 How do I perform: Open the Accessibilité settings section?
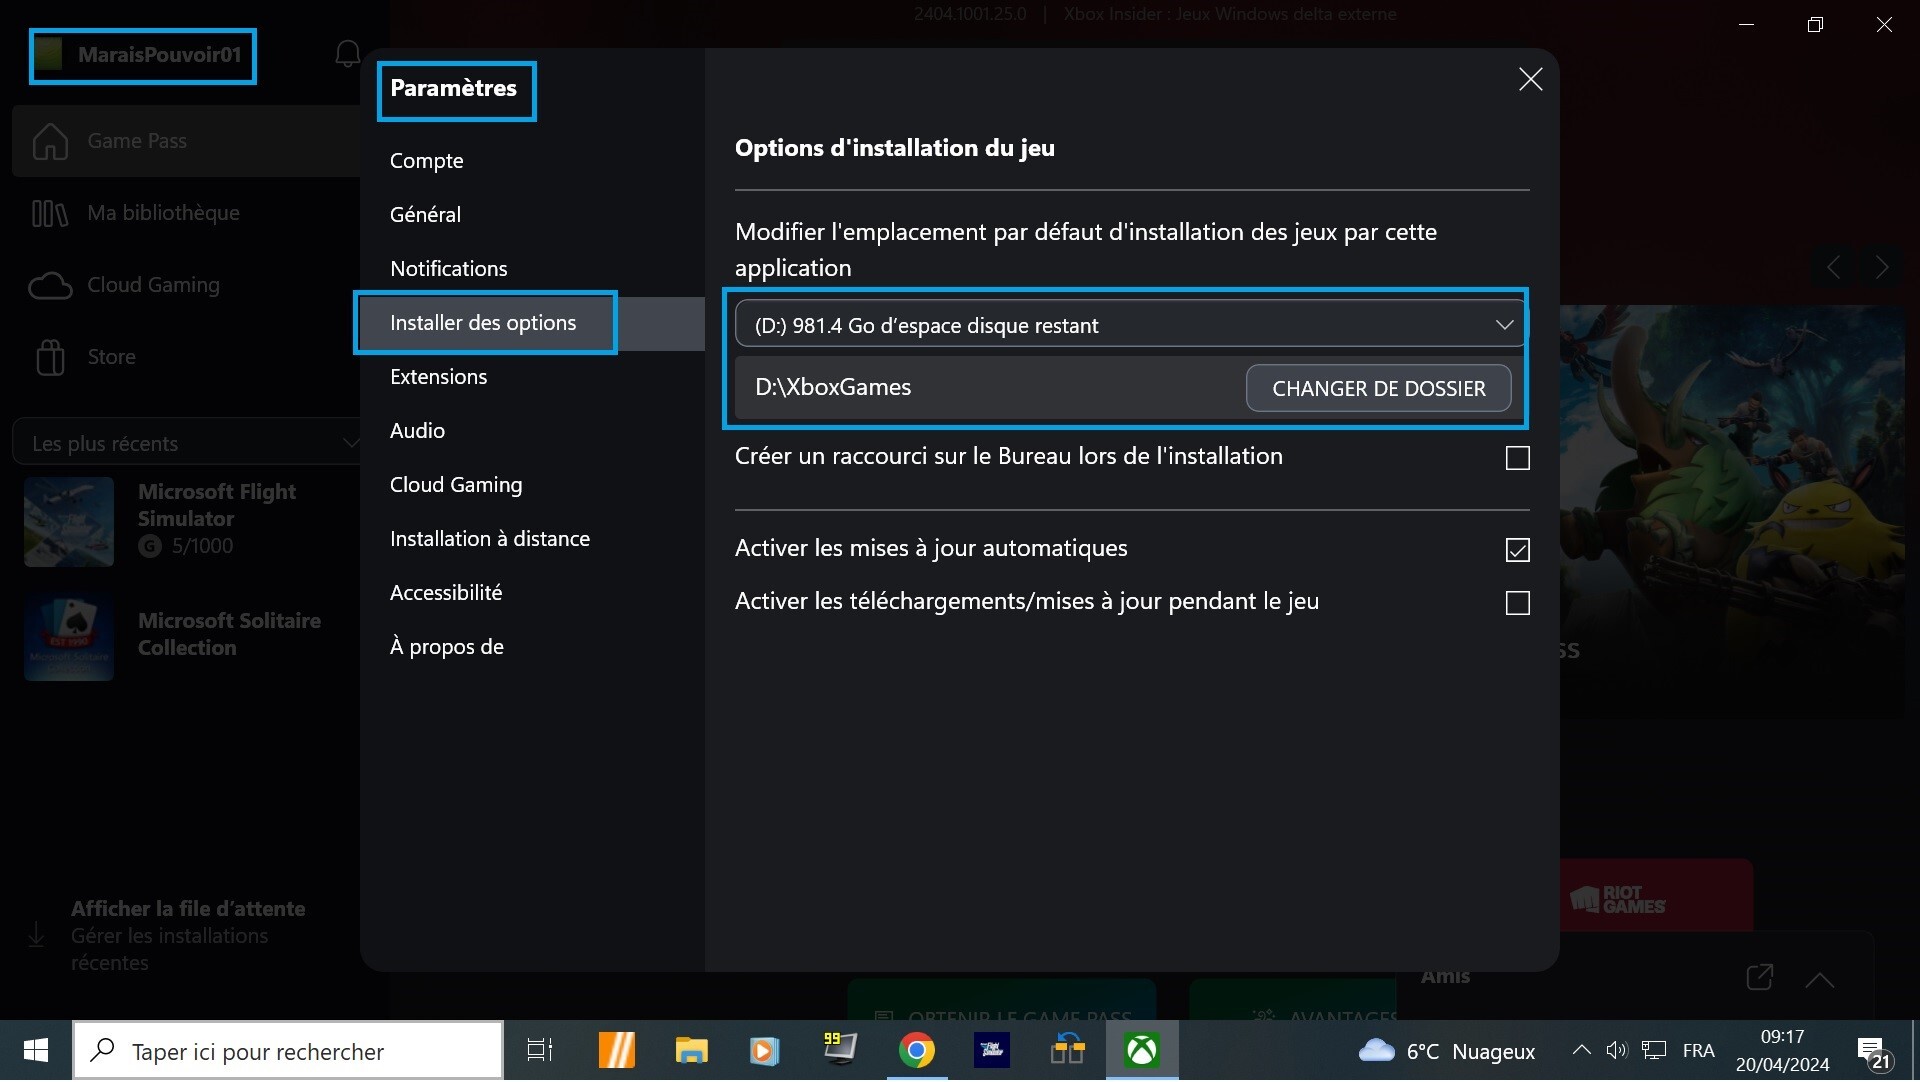[x=446, y=593]
